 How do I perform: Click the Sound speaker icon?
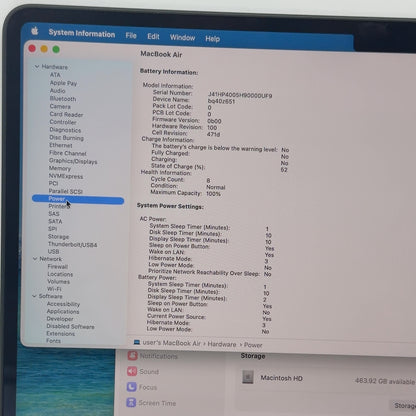pyautogui.click(x=132, y=371)
